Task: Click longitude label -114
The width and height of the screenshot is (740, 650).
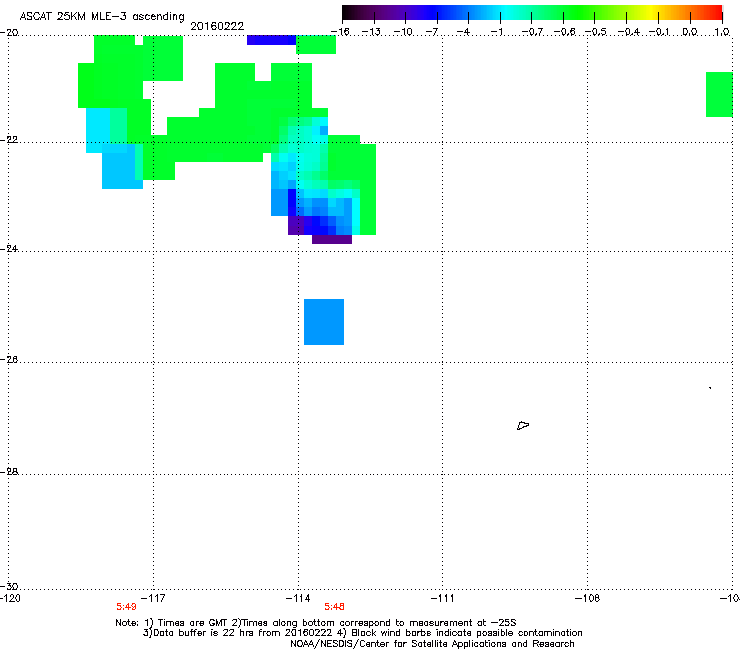Action: tap(298, 598)
